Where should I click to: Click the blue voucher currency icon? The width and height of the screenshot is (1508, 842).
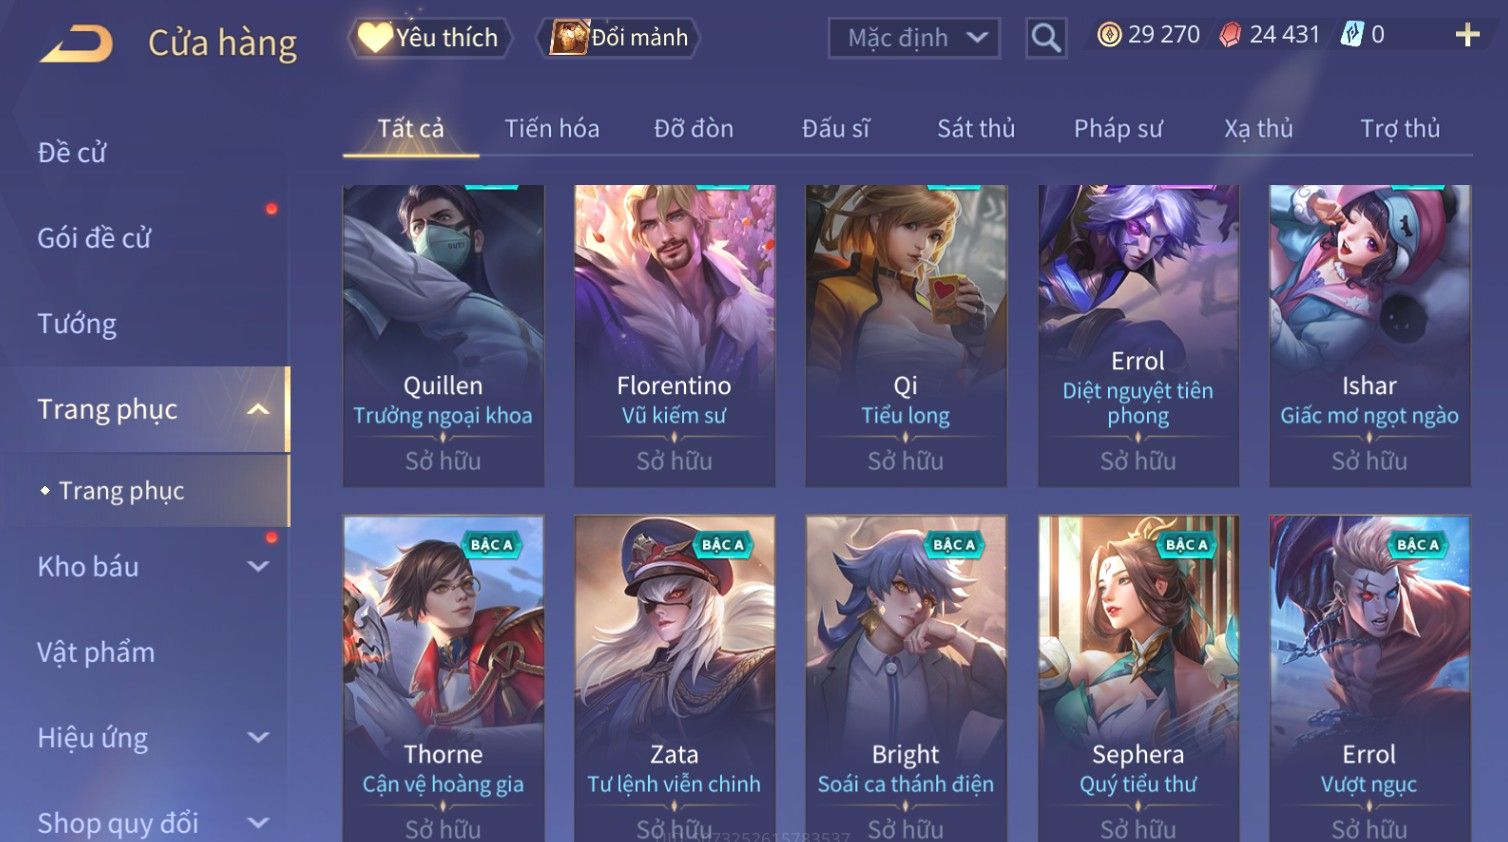[1352, 35]
